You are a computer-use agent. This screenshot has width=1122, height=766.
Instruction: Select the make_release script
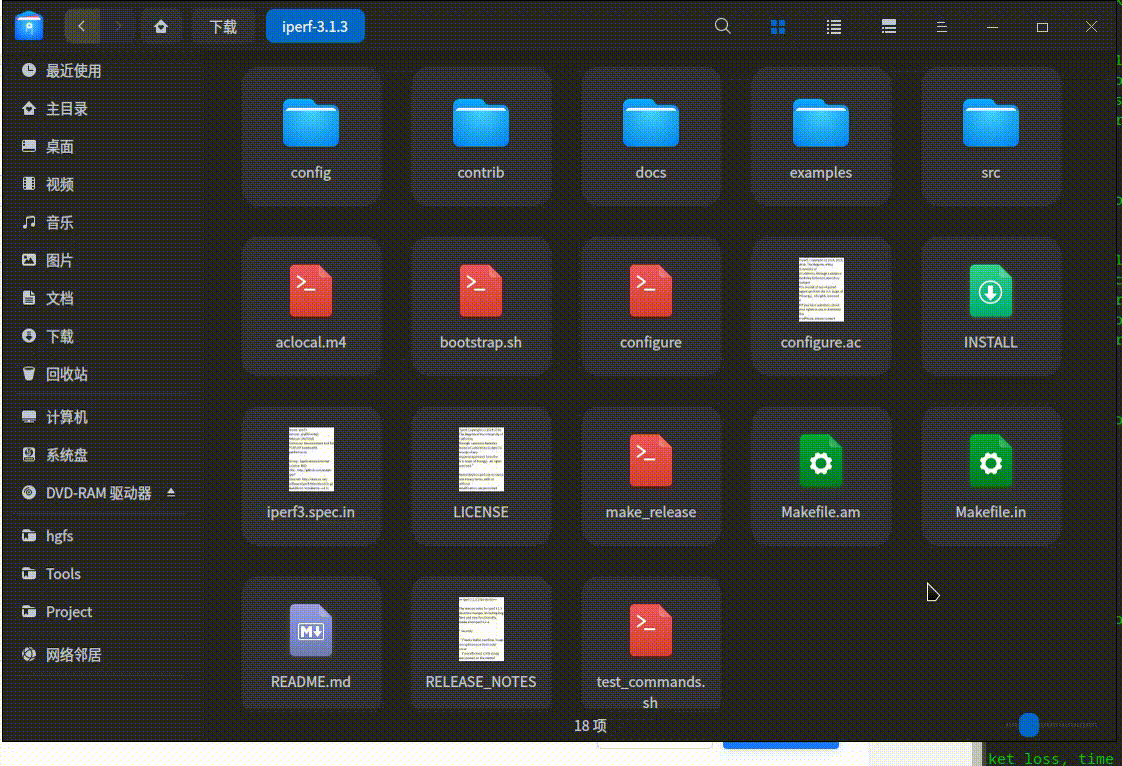[650, 476]
